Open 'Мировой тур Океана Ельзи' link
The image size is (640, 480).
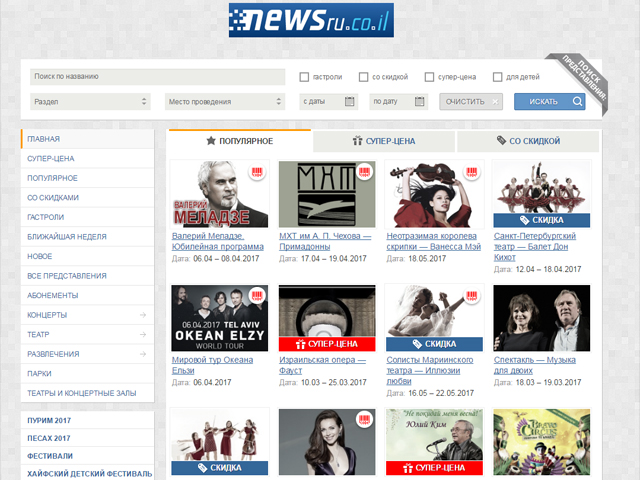212,365
